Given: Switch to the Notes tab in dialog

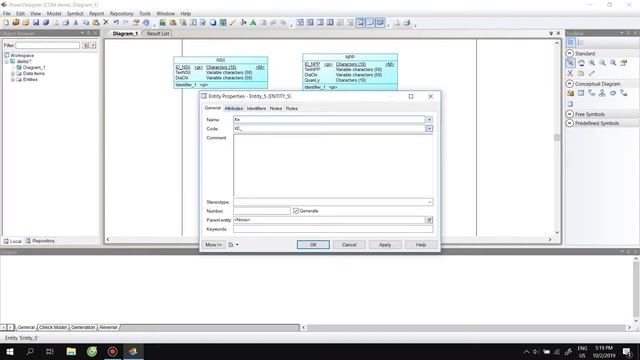Looking at the screenshot, I should (276, 109).
